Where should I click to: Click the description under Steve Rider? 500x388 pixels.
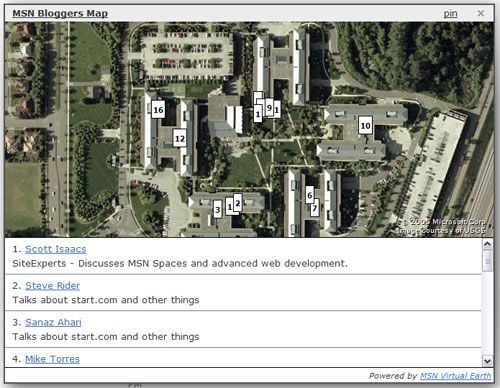tap(106, 300)
